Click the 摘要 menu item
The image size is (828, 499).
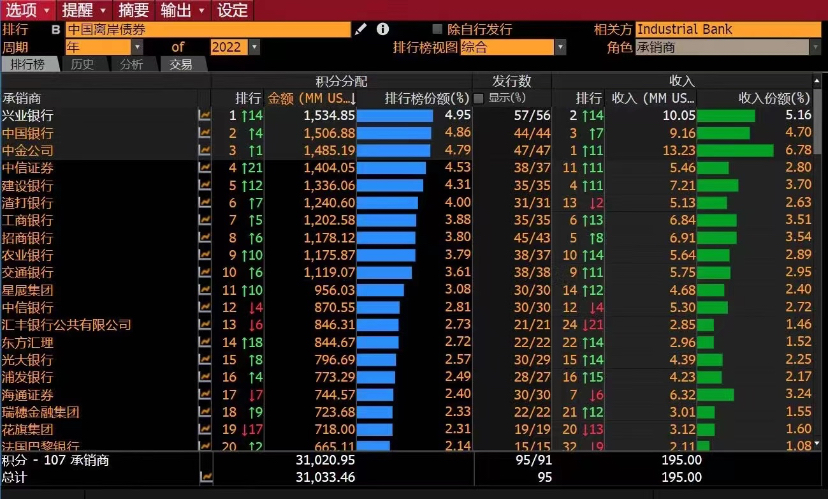point(133,10)
